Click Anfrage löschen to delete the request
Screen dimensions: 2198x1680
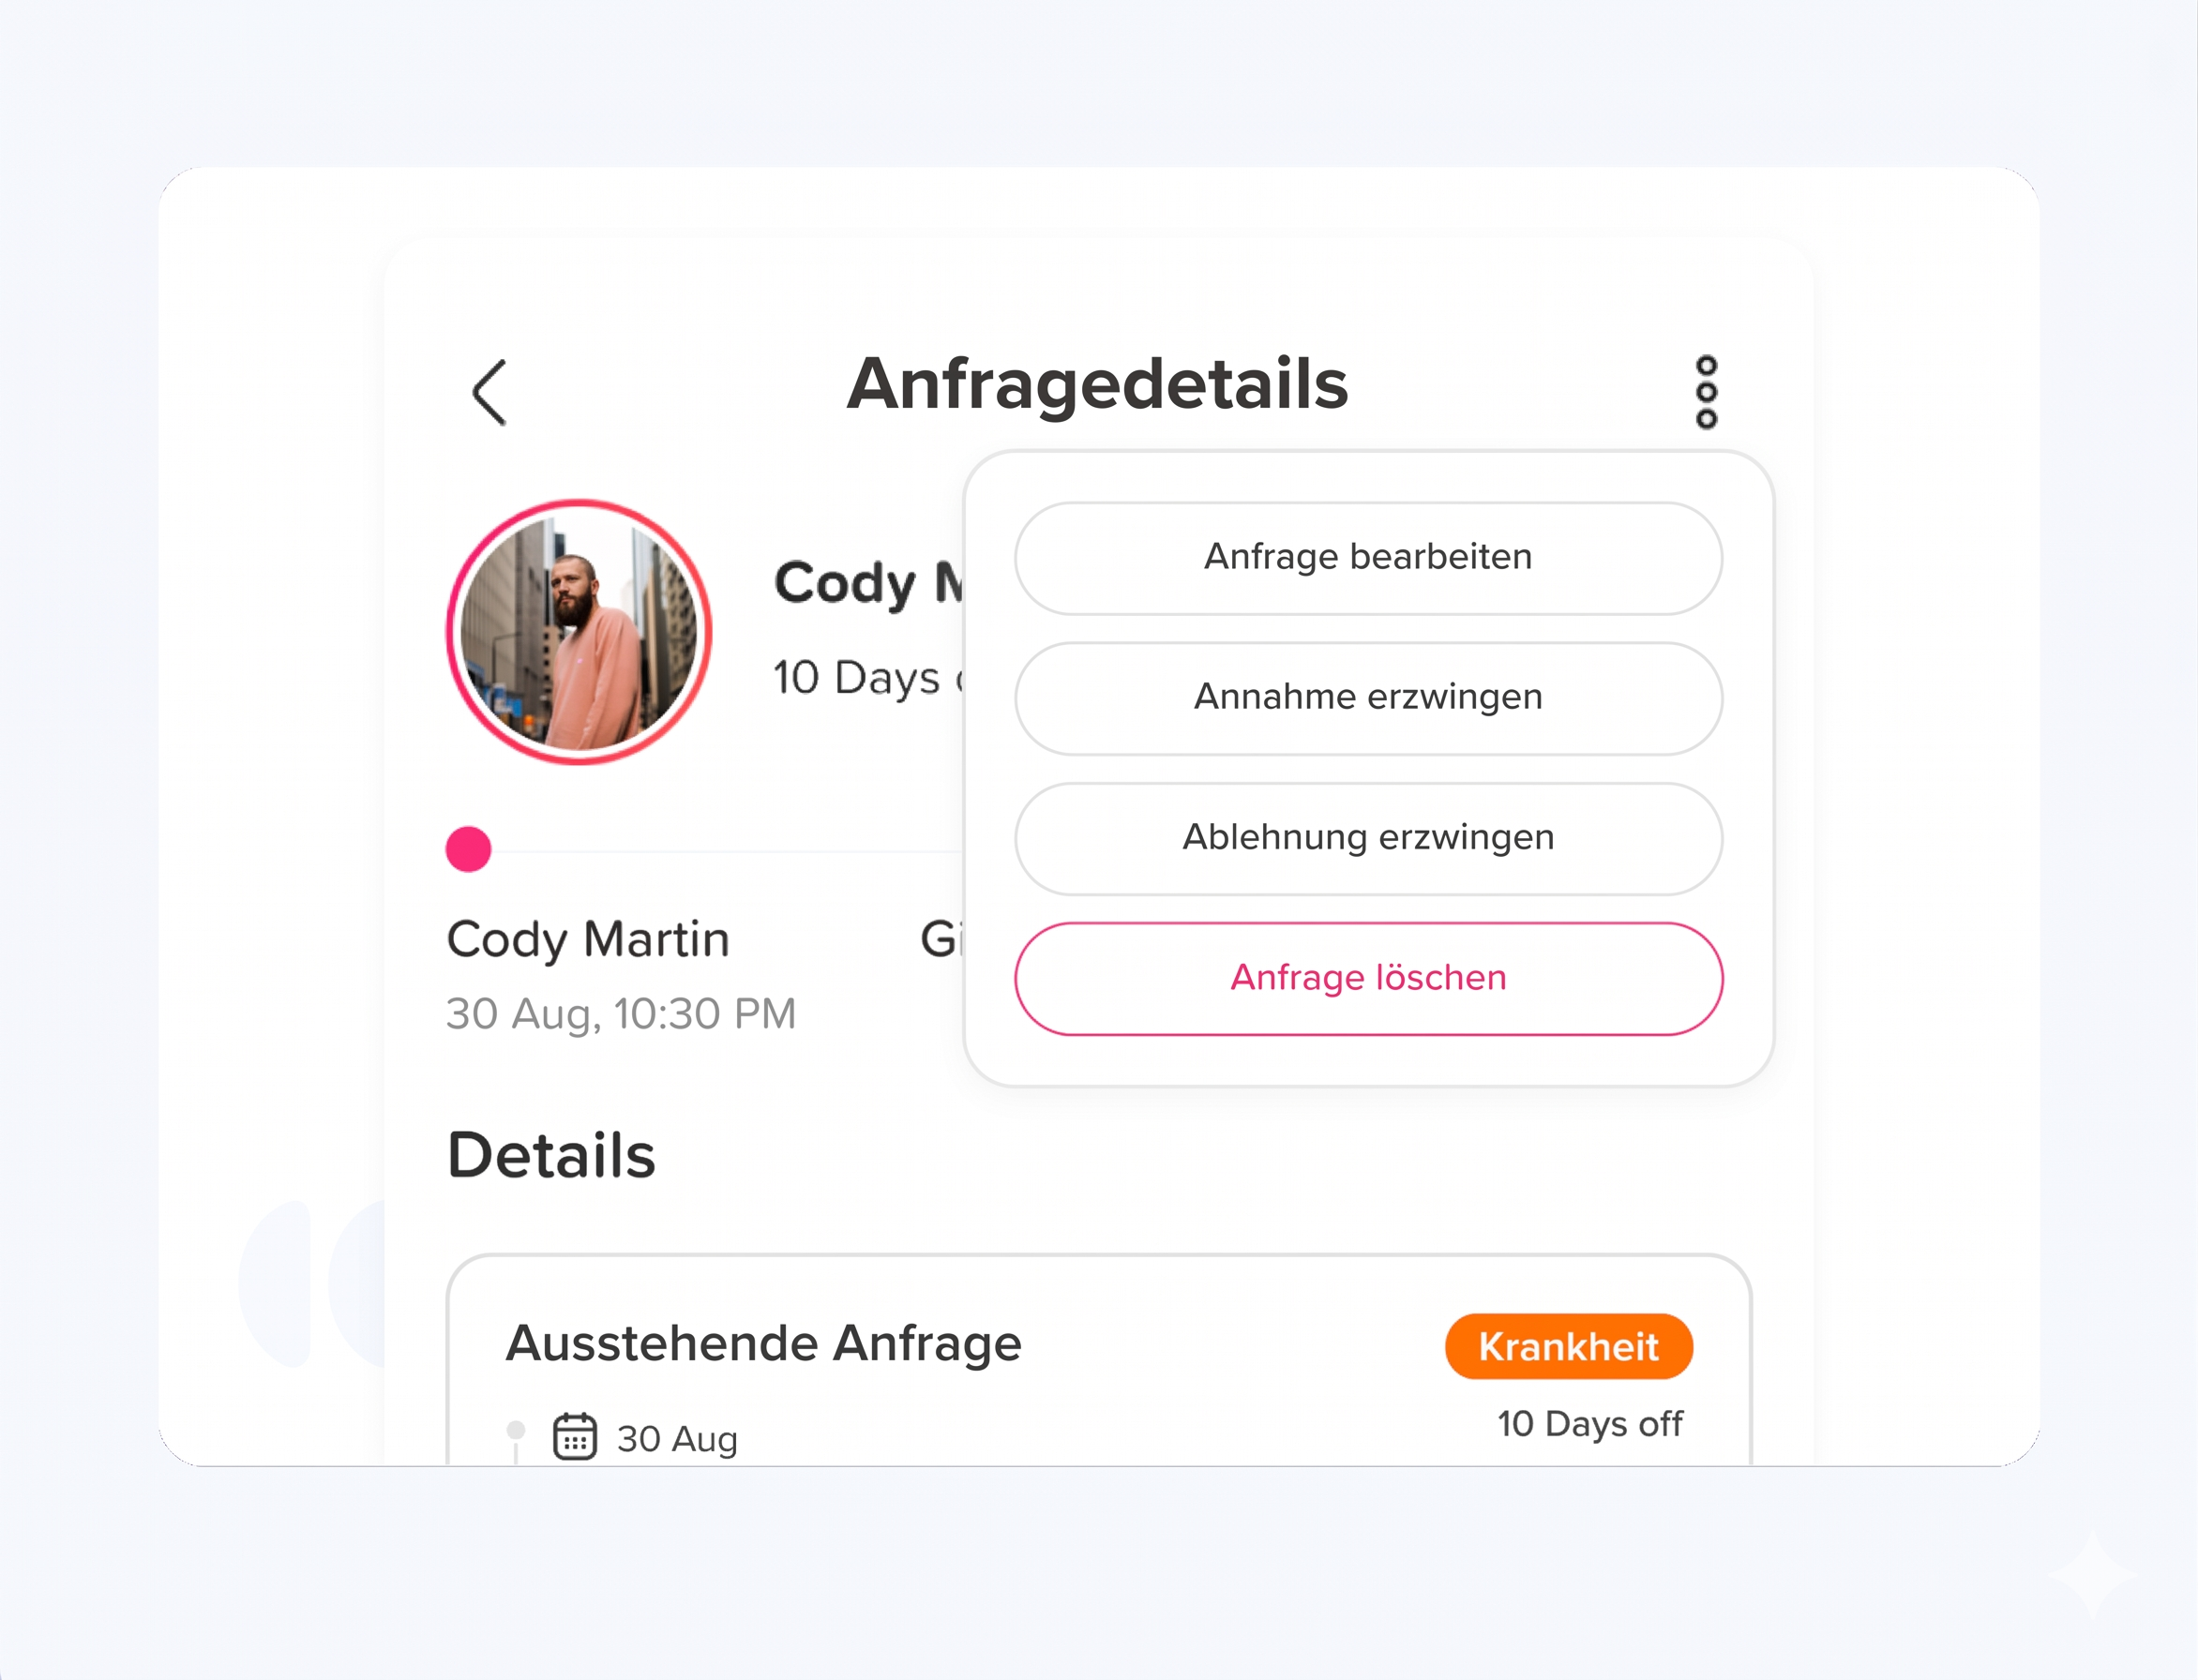[x=1368, y=978]
